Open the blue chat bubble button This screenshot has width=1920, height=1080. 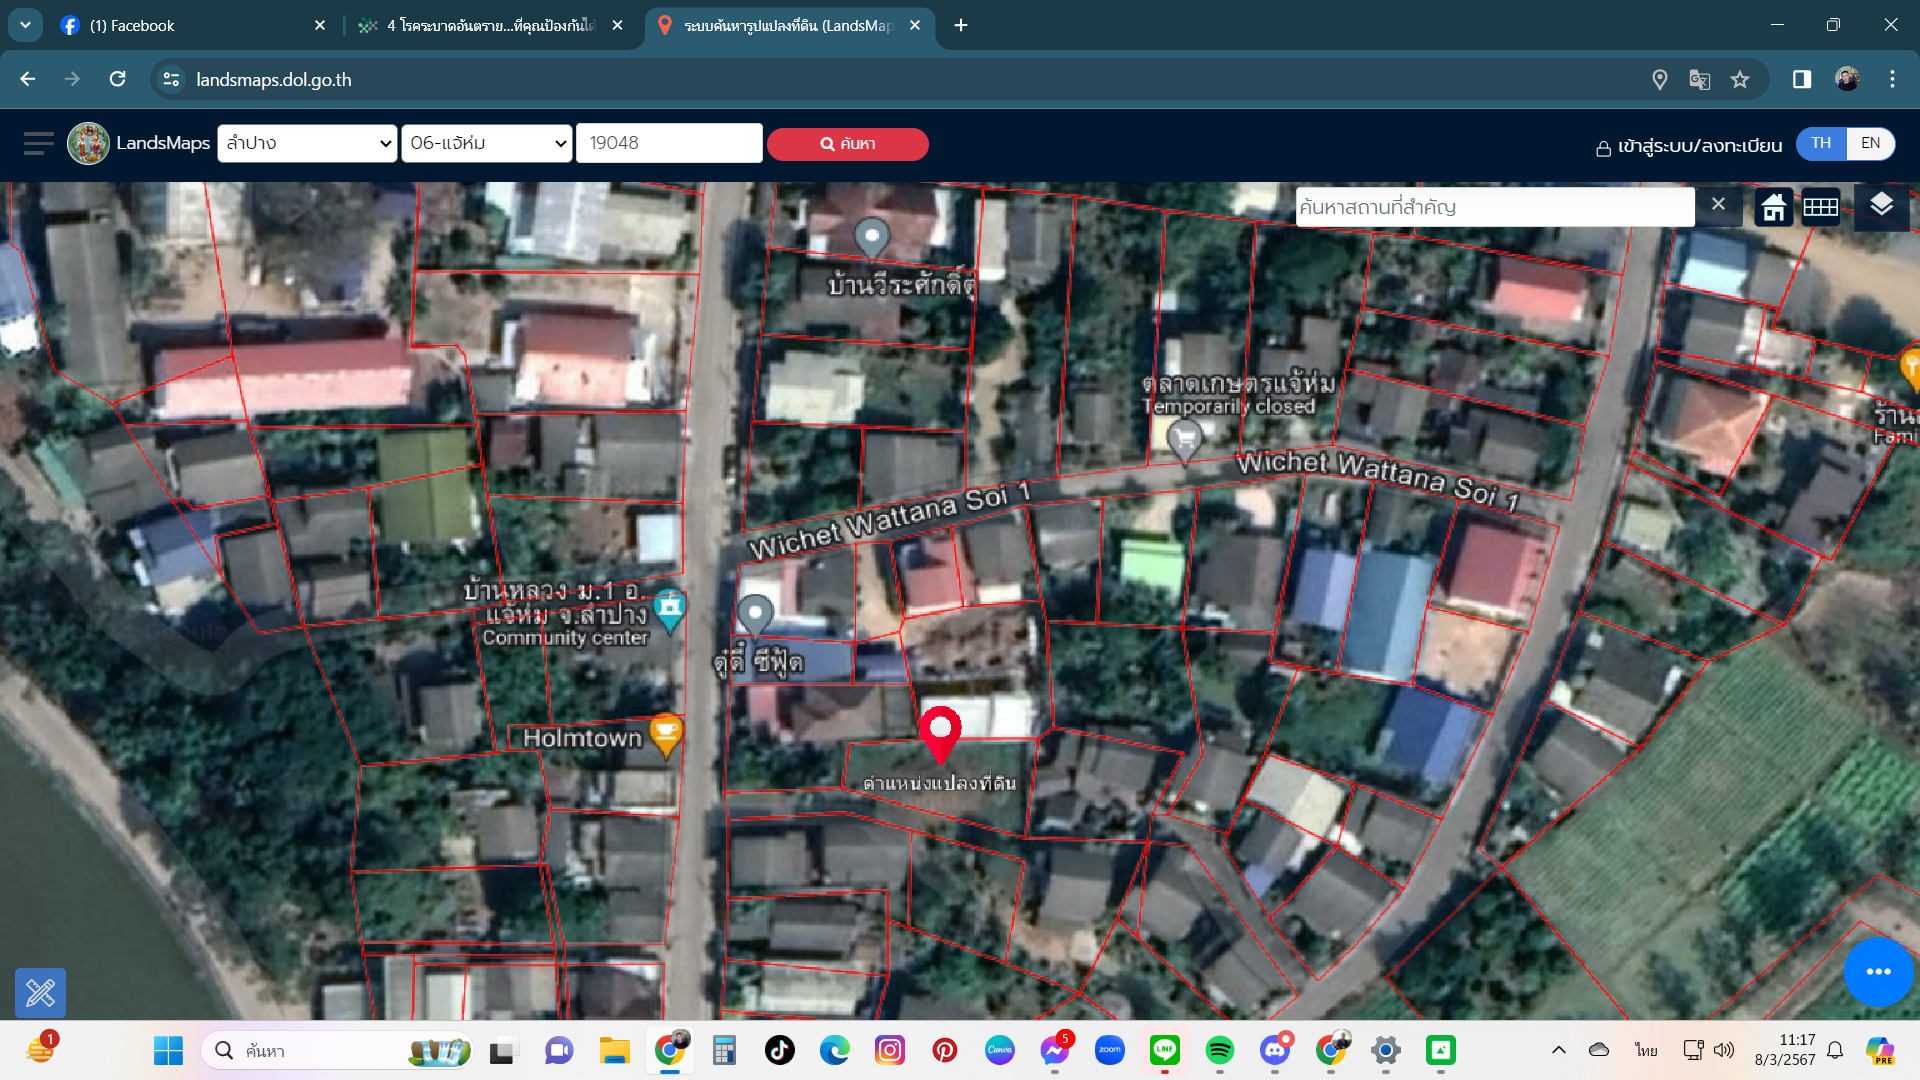point(1878,972)
